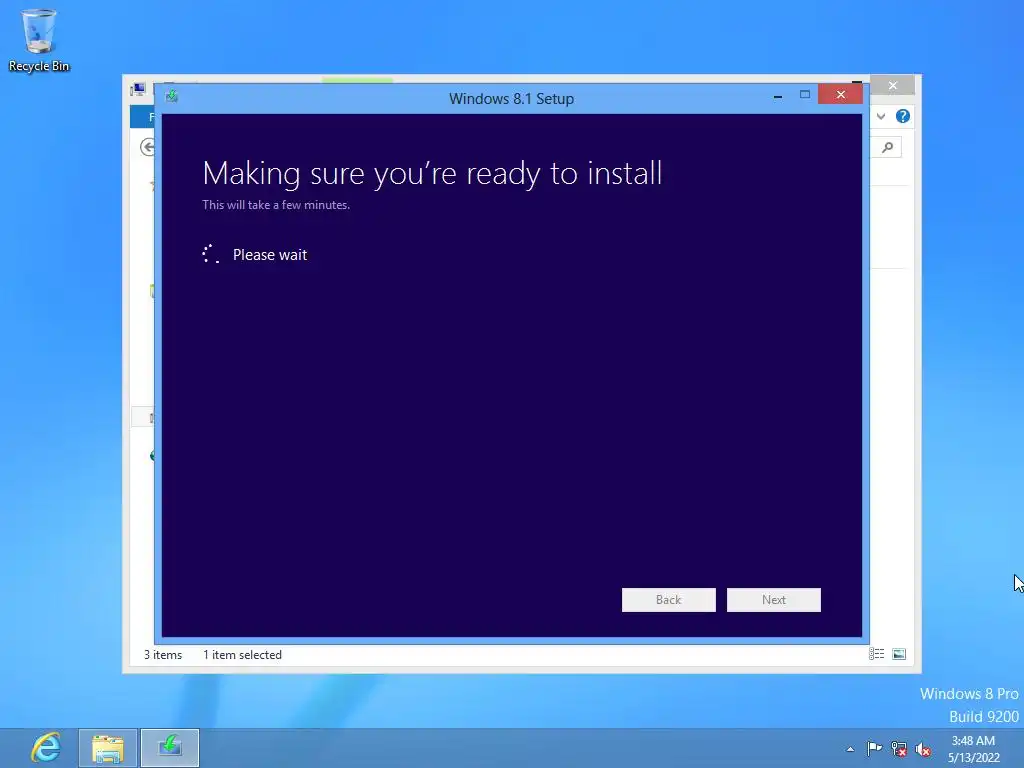Open File Explorer help question-mark icon
This screenshot has height=768, width=1024.
[903, 116]
